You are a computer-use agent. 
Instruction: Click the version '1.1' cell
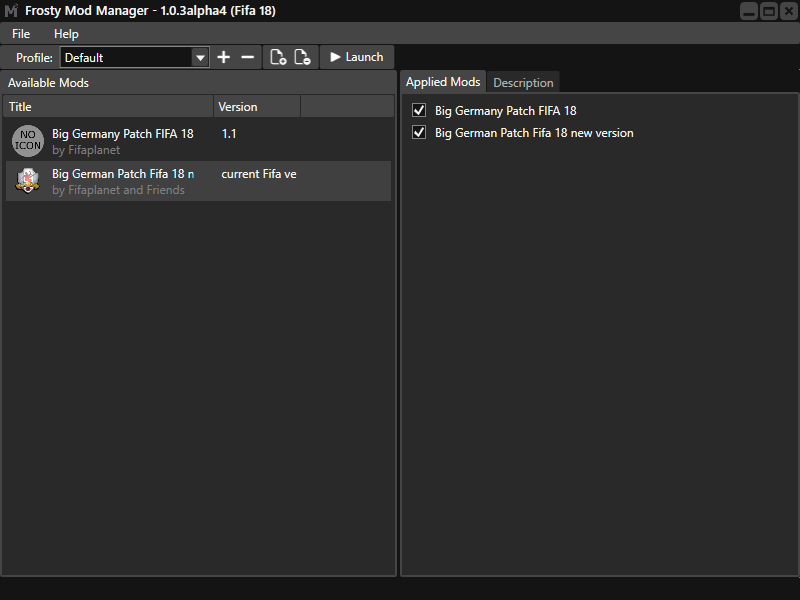[x=229, y=134]
